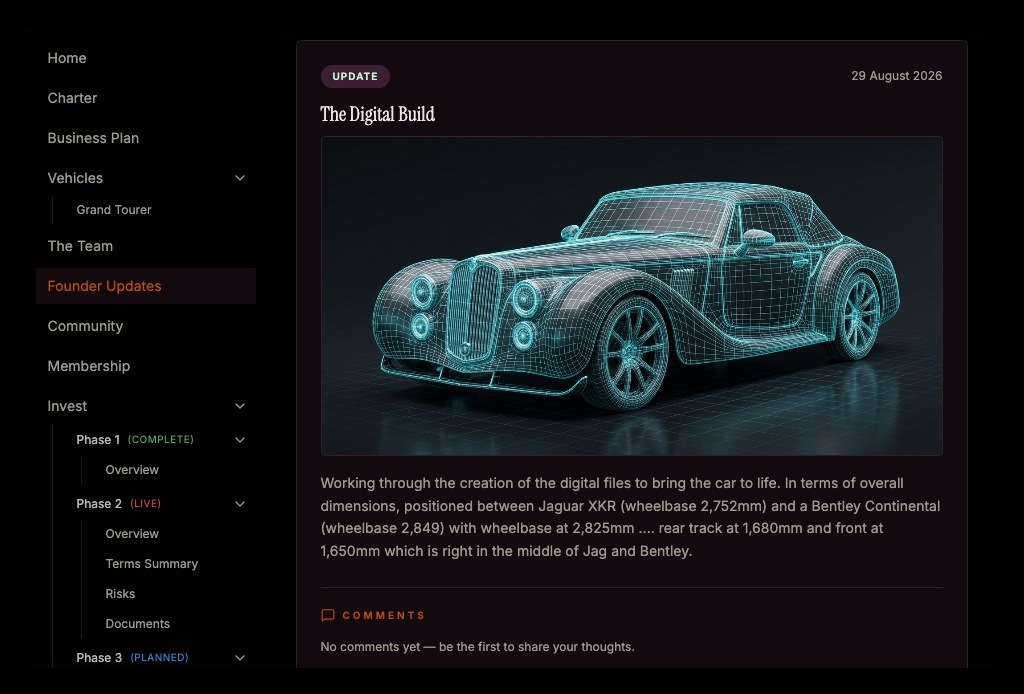The height and width of the screenshot is (694, 1024).
Task: Toggle the Phase 3 chevron
Action: tap(240, 657)
